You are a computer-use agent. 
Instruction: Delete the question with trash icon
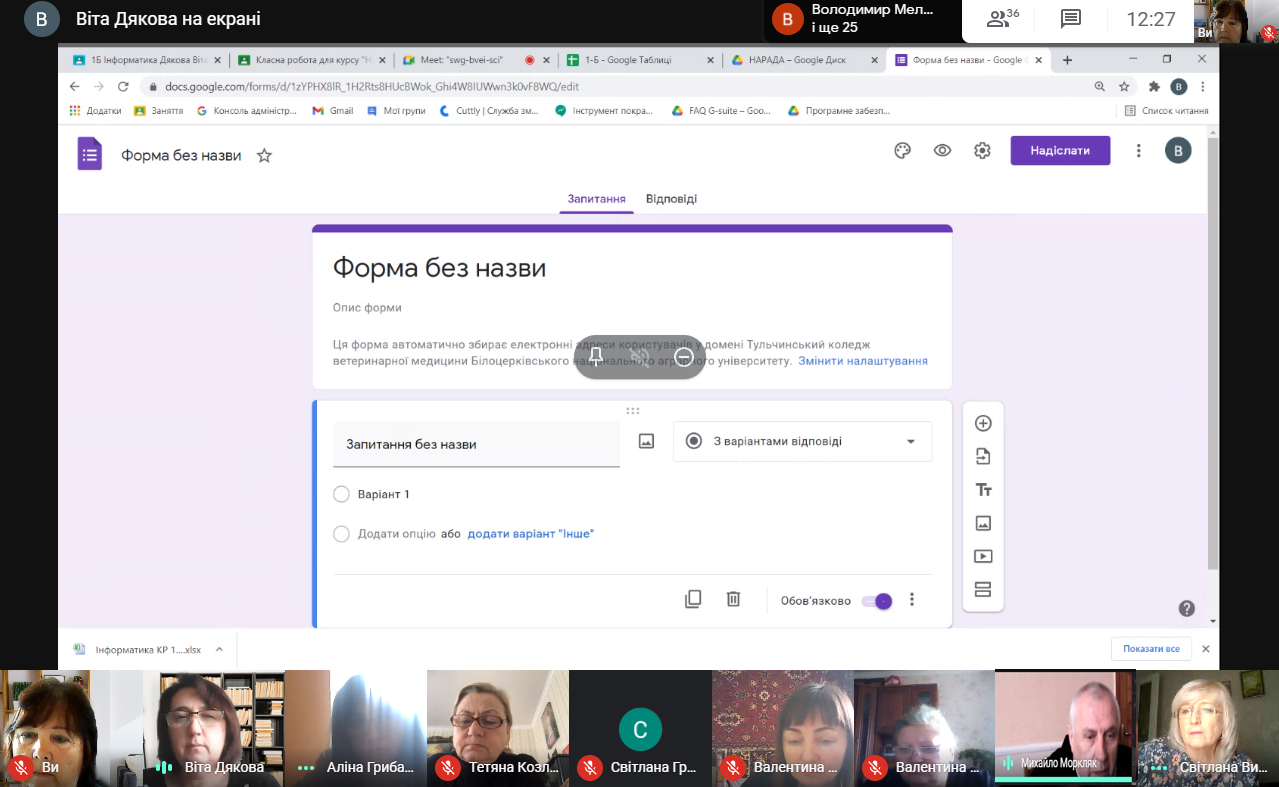pos(733,599)
